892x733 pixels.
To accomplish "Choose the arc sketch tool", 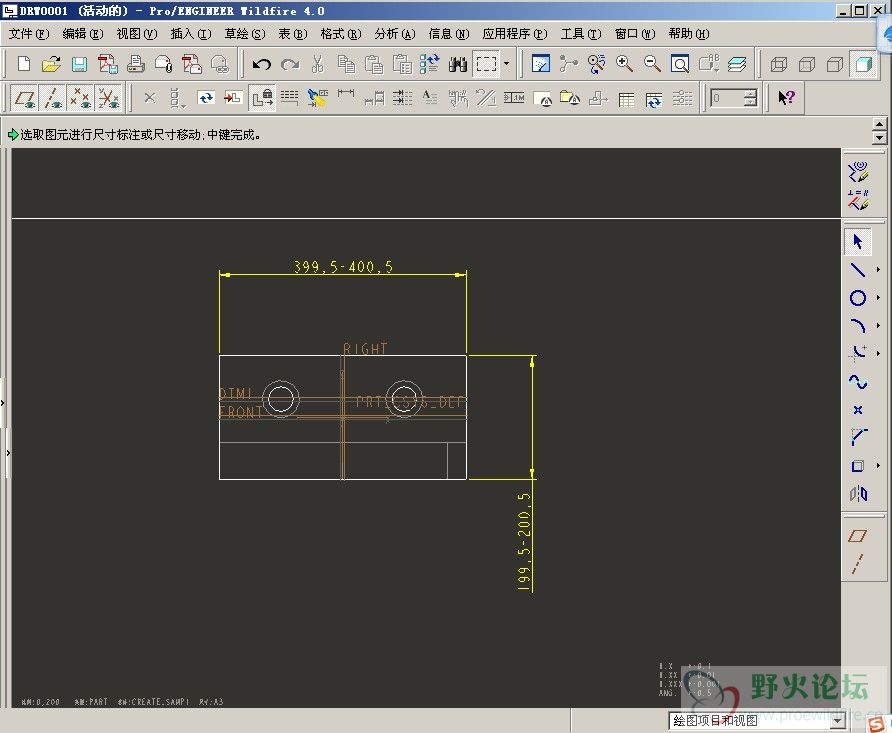I will coord(858,326).
